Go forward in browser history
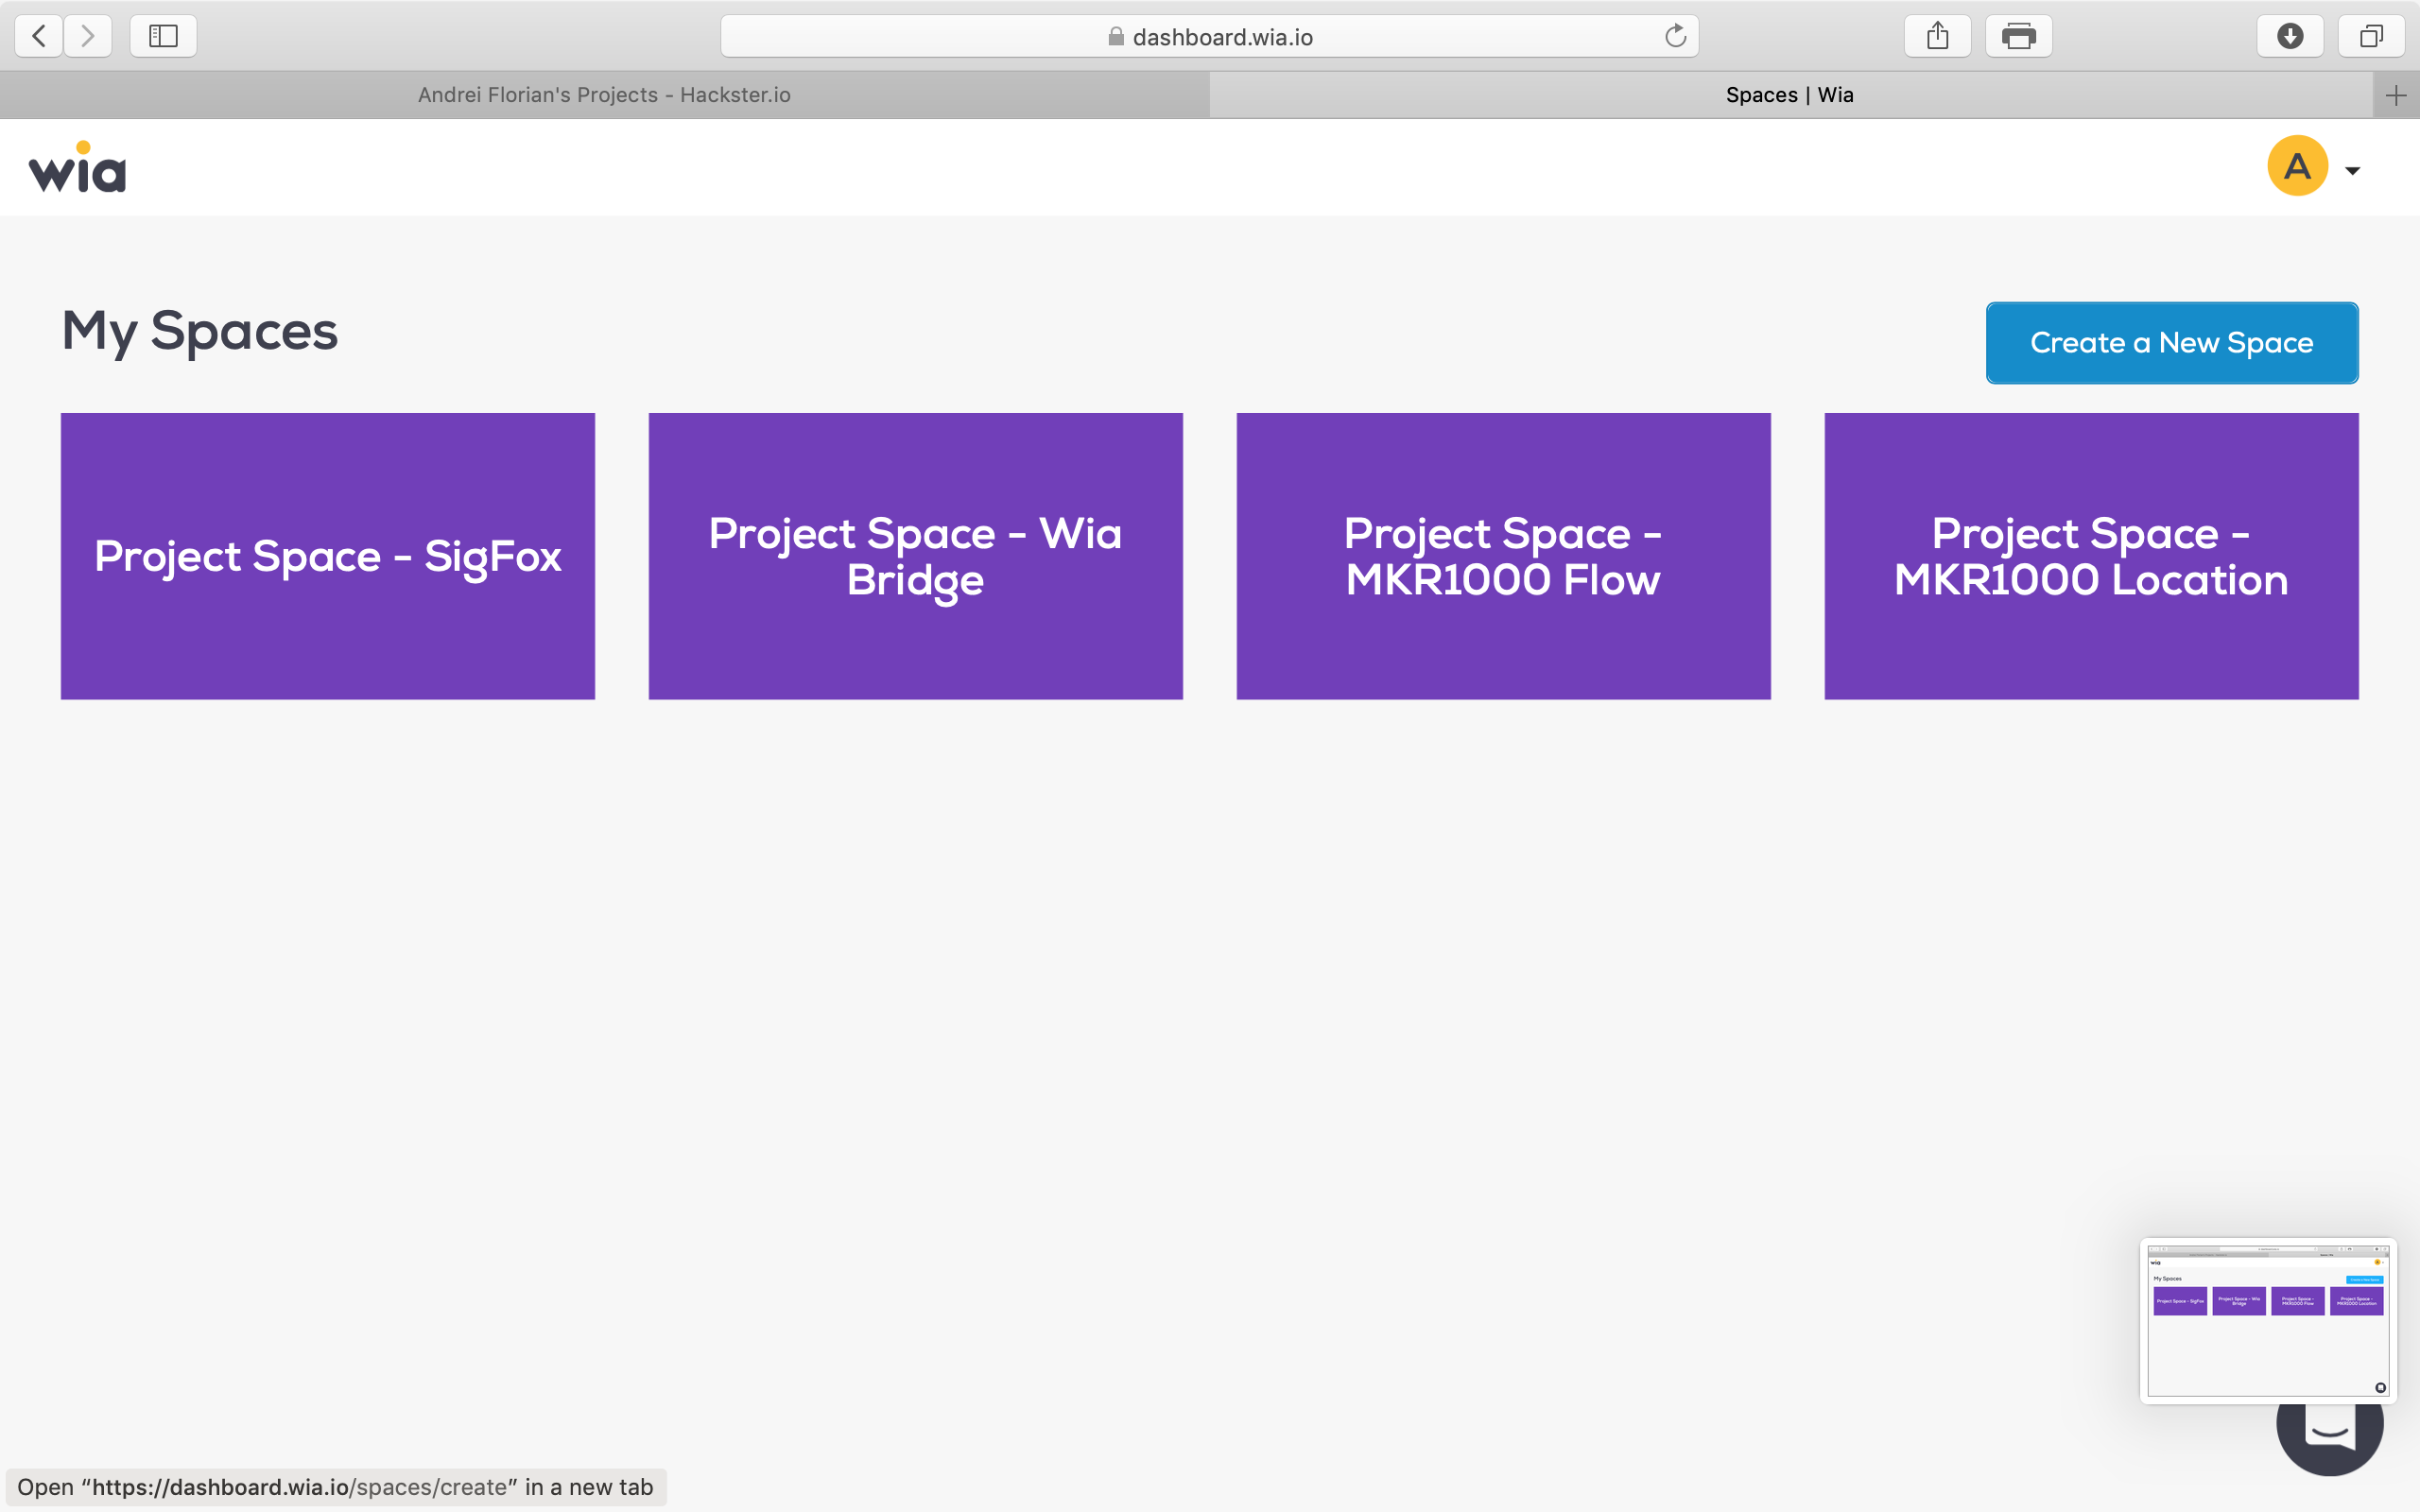Viewport: 2420px width, 1512px height. 88,37
